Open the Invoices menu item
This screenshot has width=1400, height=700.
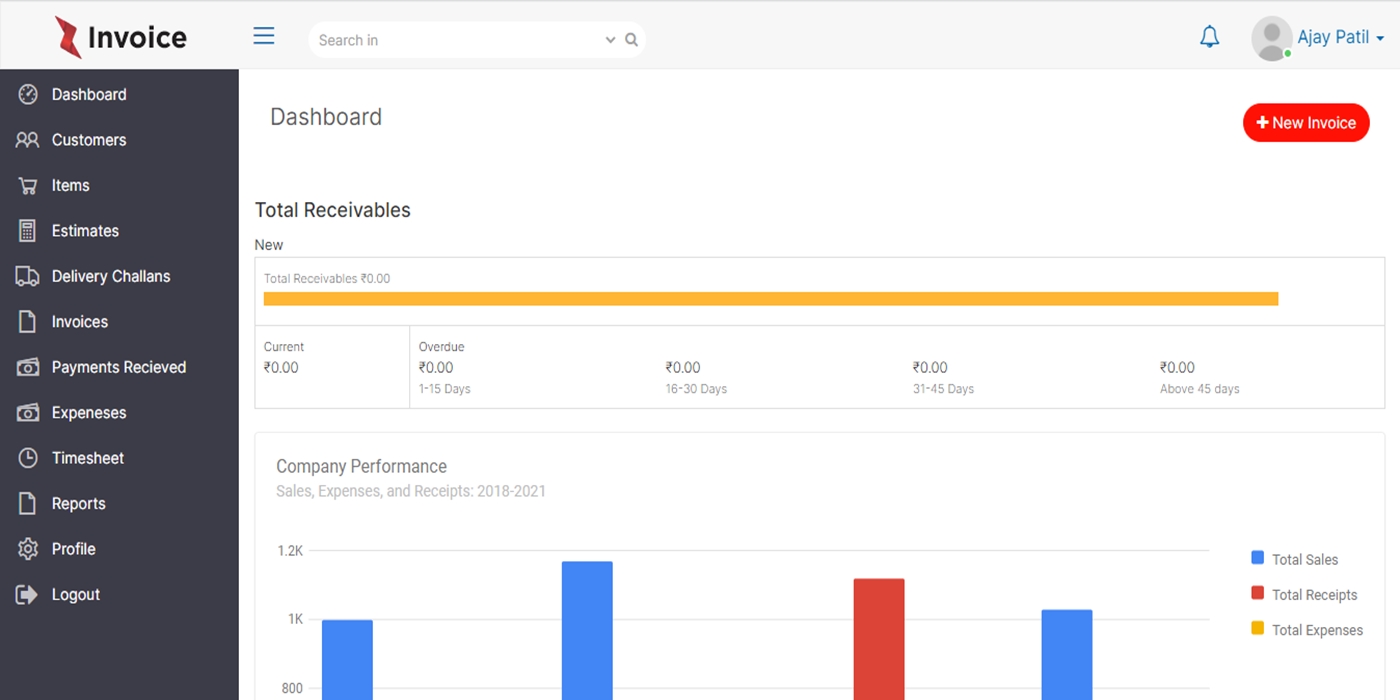coord(79,322)
